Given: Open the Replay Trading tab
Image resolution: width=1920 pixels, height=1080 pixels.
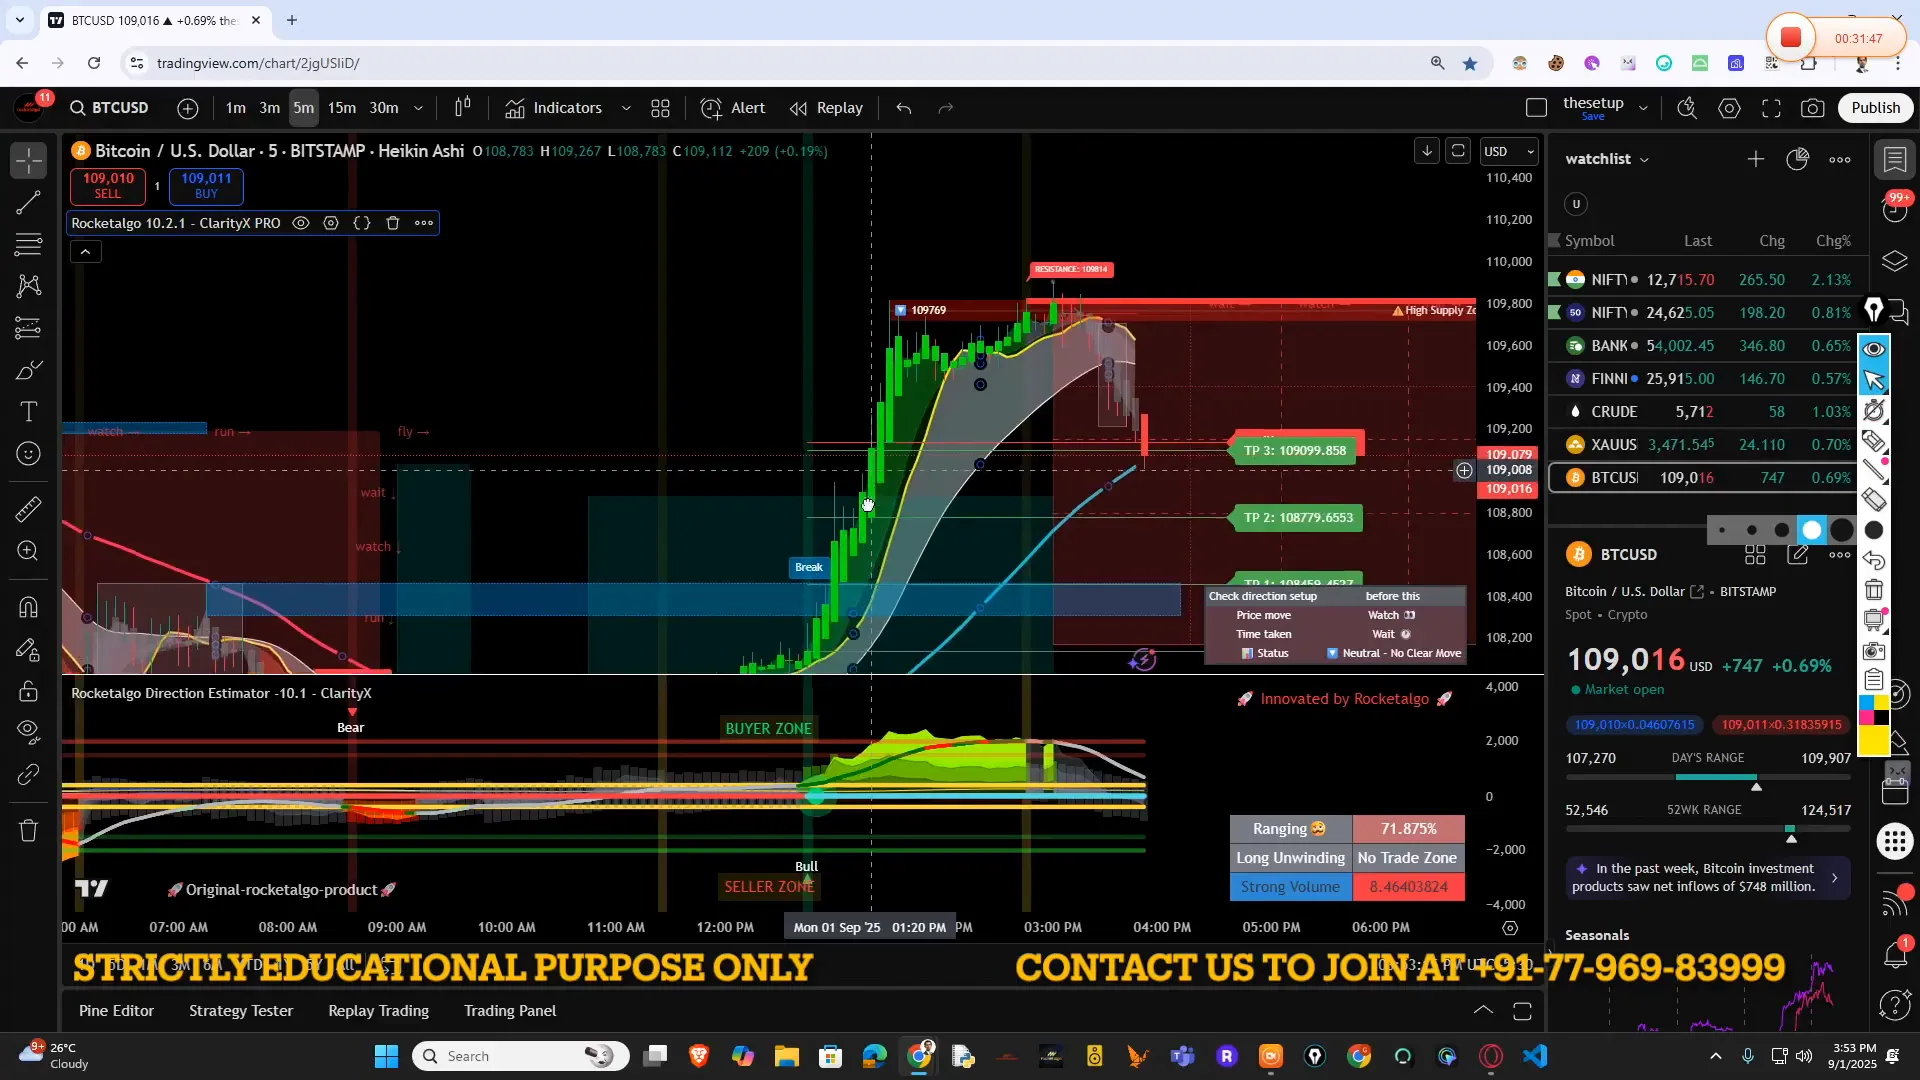Looking at the screenshot, I should pyautogui.click(x=378, y=1010).
